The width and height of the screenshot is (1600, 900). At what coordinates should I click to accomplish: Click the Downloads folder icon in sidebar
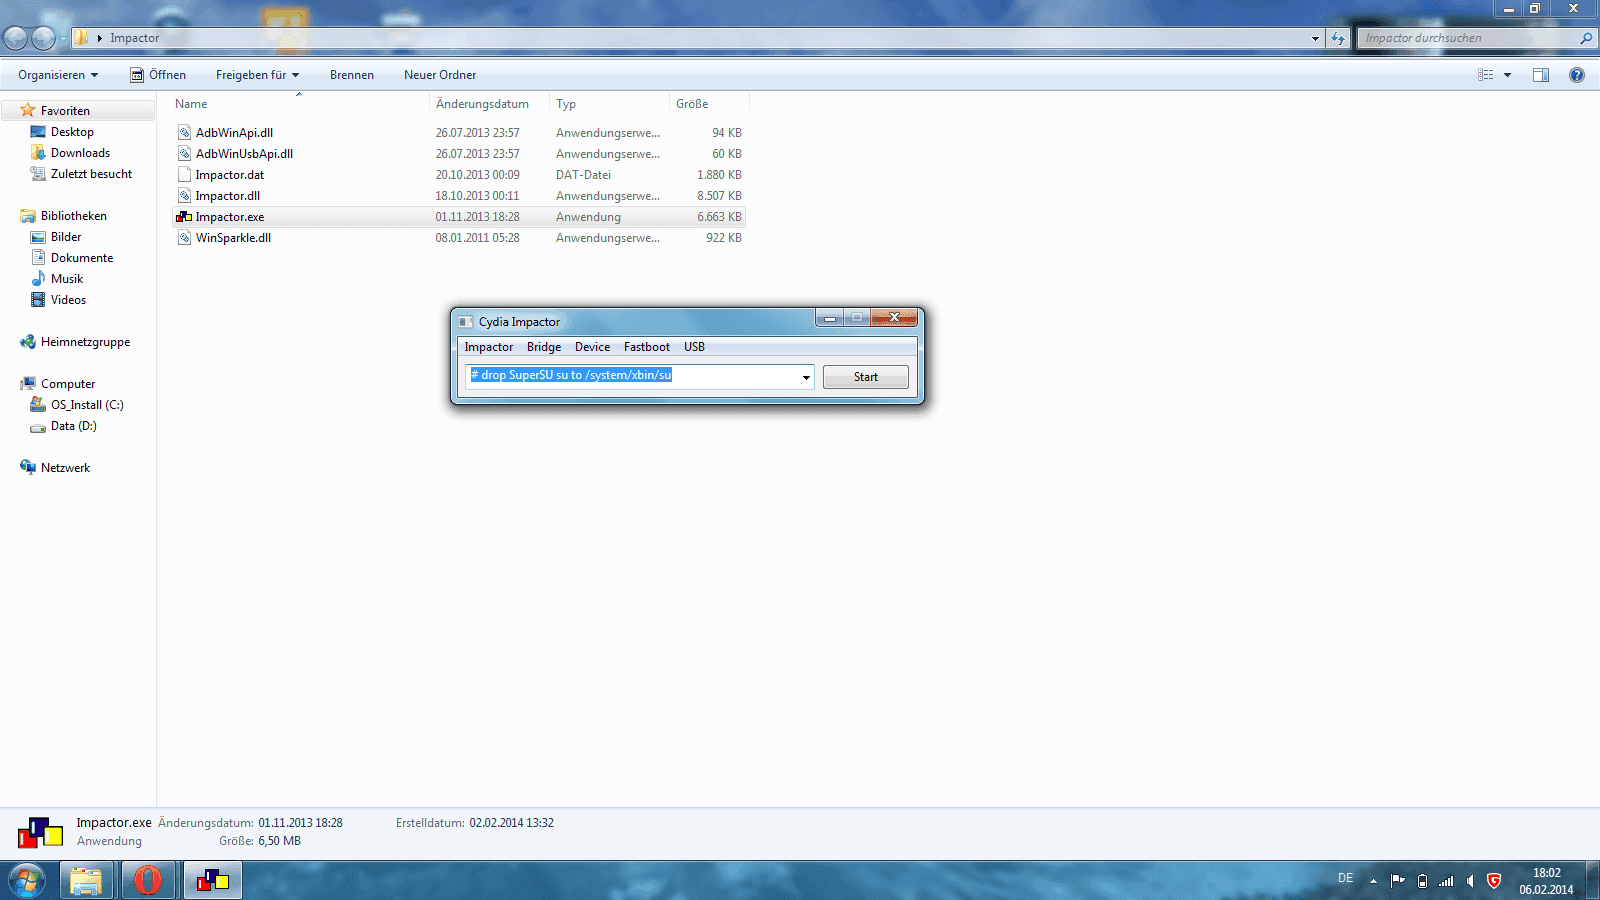click(38, 153)
